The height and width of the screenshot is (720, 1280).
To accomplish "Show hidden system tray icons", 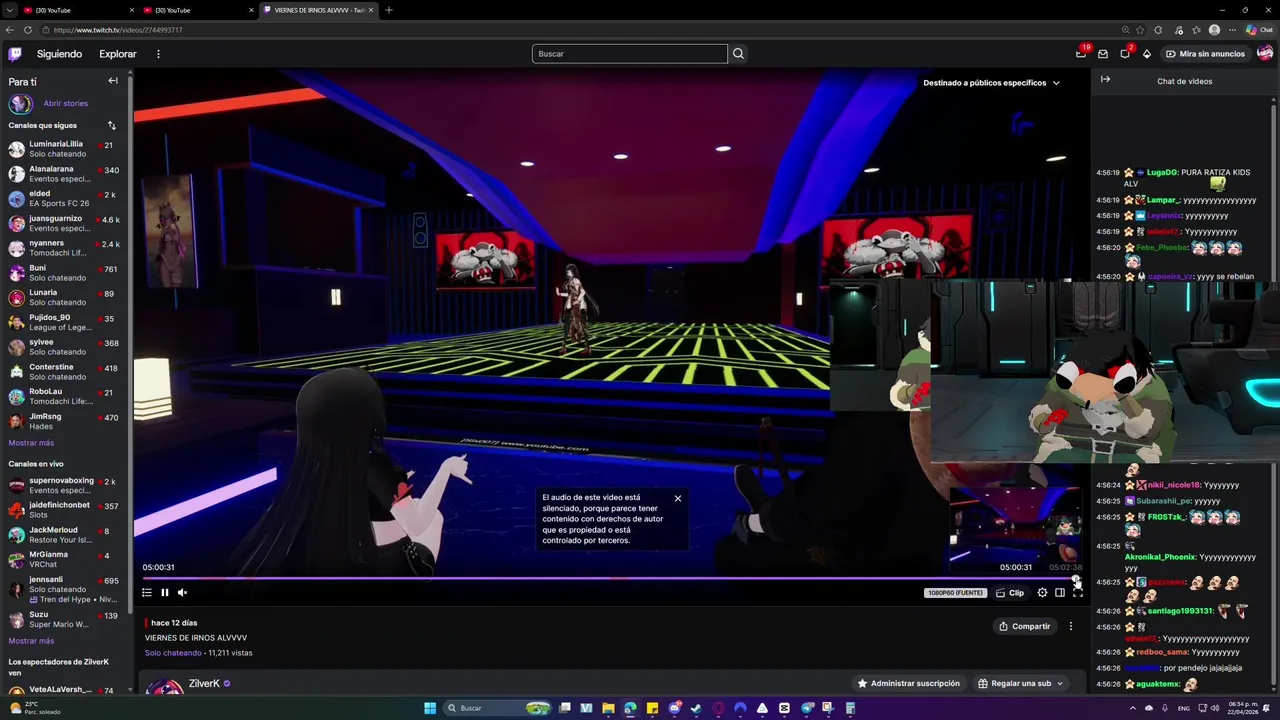I will pyautogui.click(x=1133, y=708).
